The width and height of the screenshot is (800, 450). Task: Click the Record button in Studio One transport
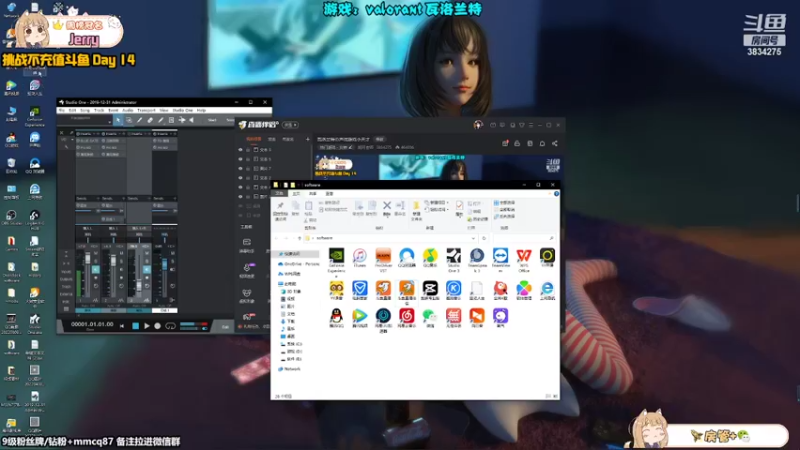[158, 326]
